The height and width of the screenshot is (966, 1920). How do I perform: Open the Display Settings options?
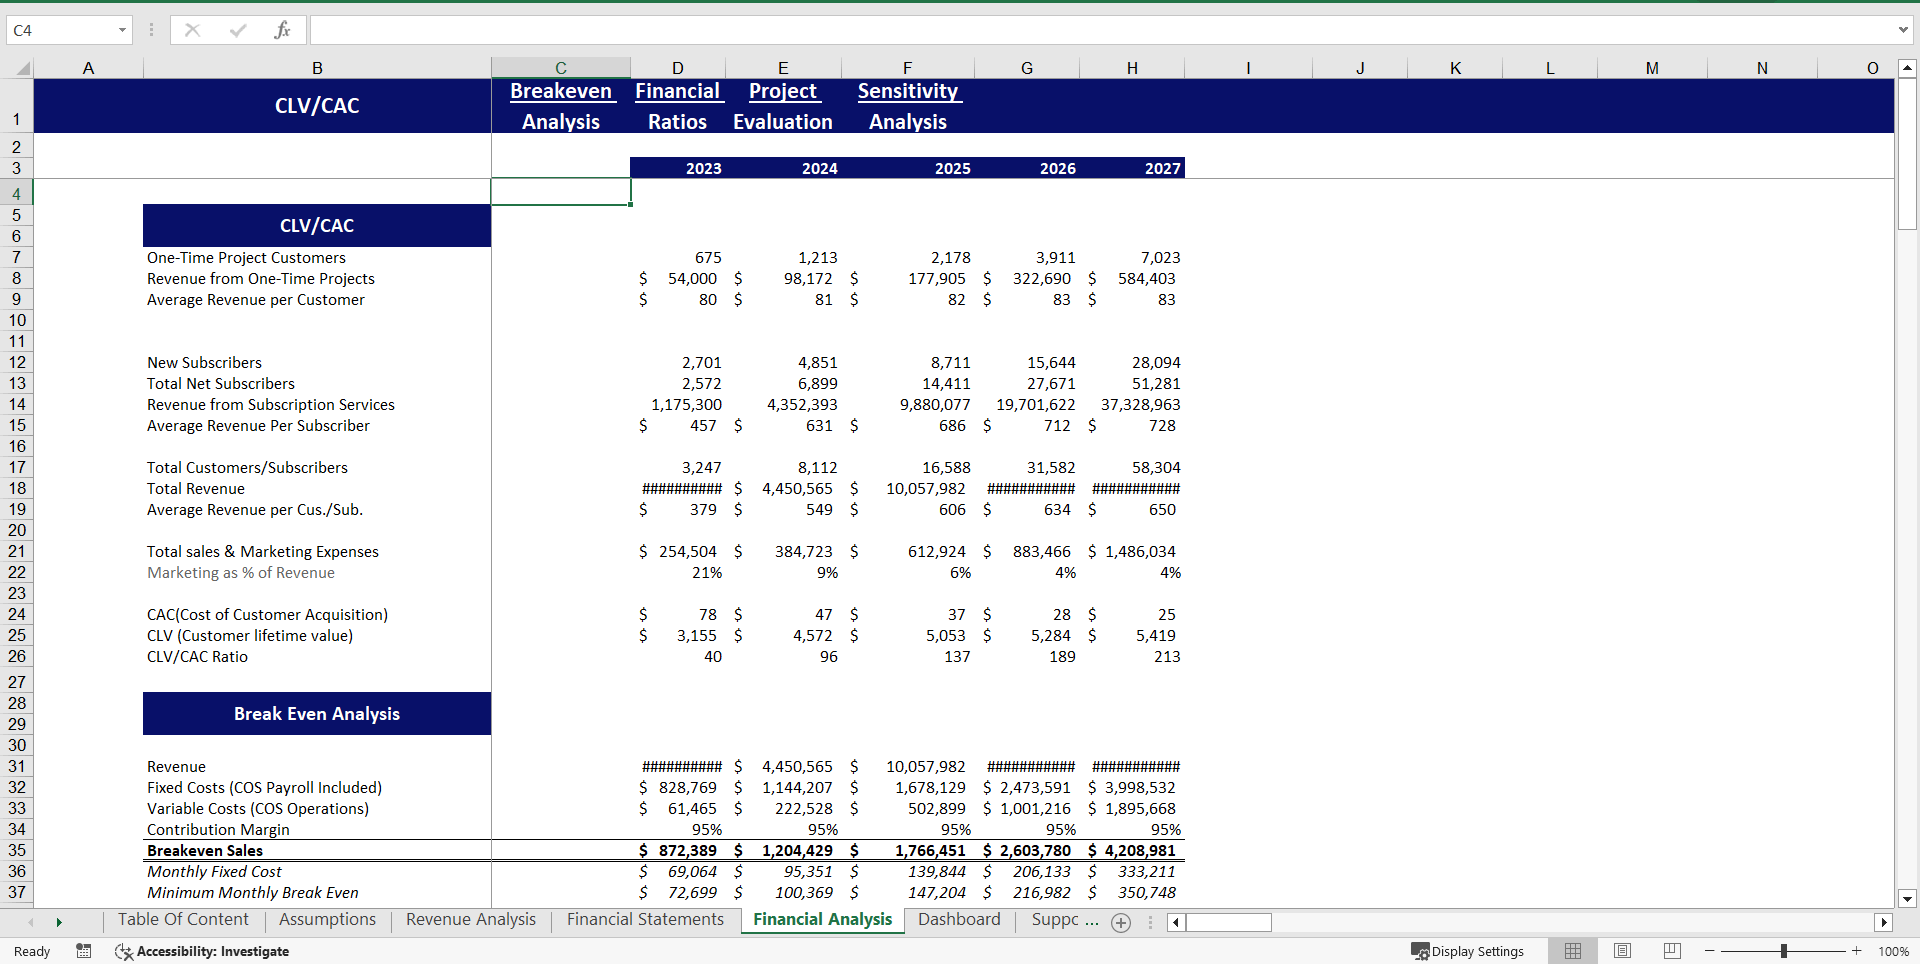1467,951
